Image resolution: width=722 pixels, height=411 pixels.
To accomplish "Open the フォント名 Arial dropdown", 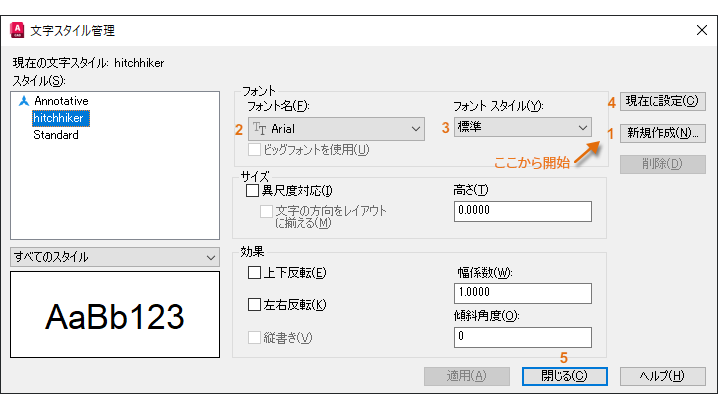I will [336, 129].
